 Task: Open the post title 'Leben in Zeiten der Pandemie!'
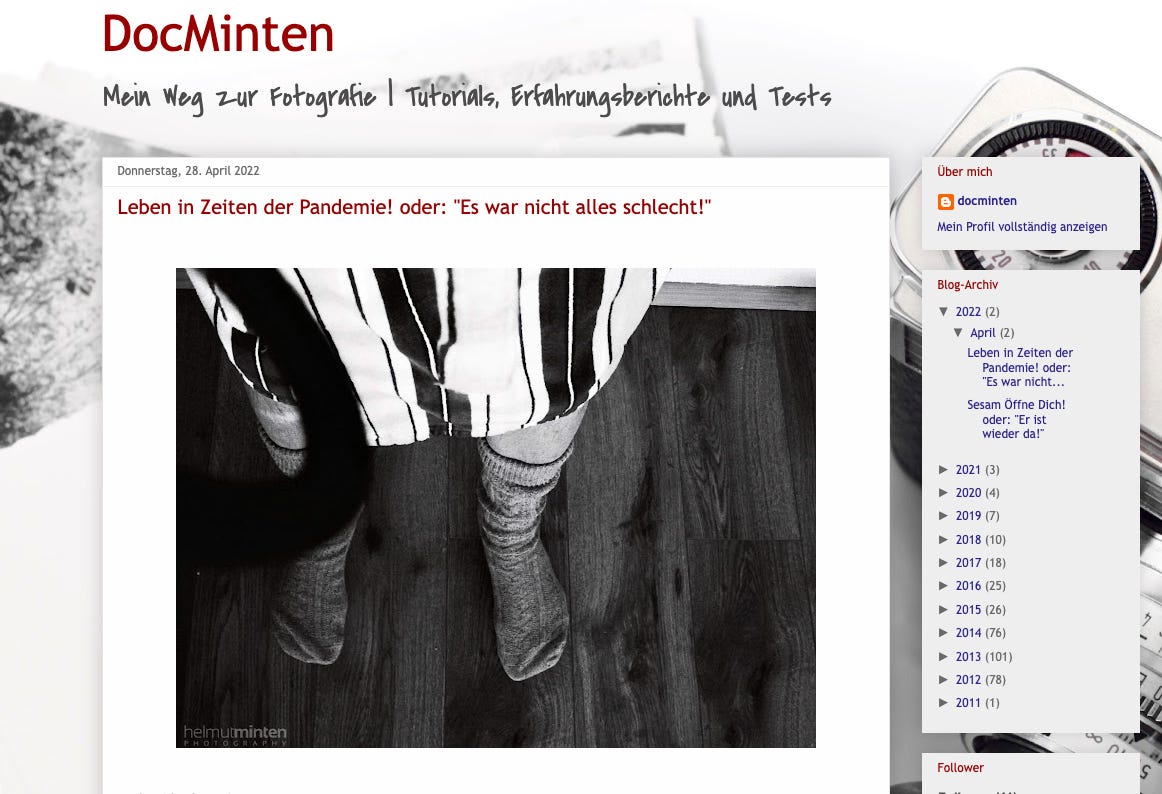(414, 207)
